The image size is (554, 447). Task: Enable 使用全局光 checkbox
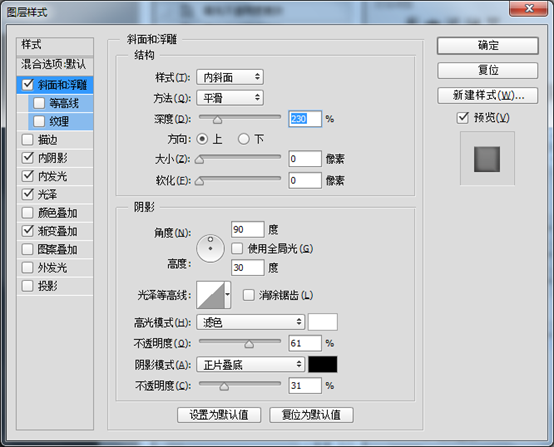coord(237,248)
